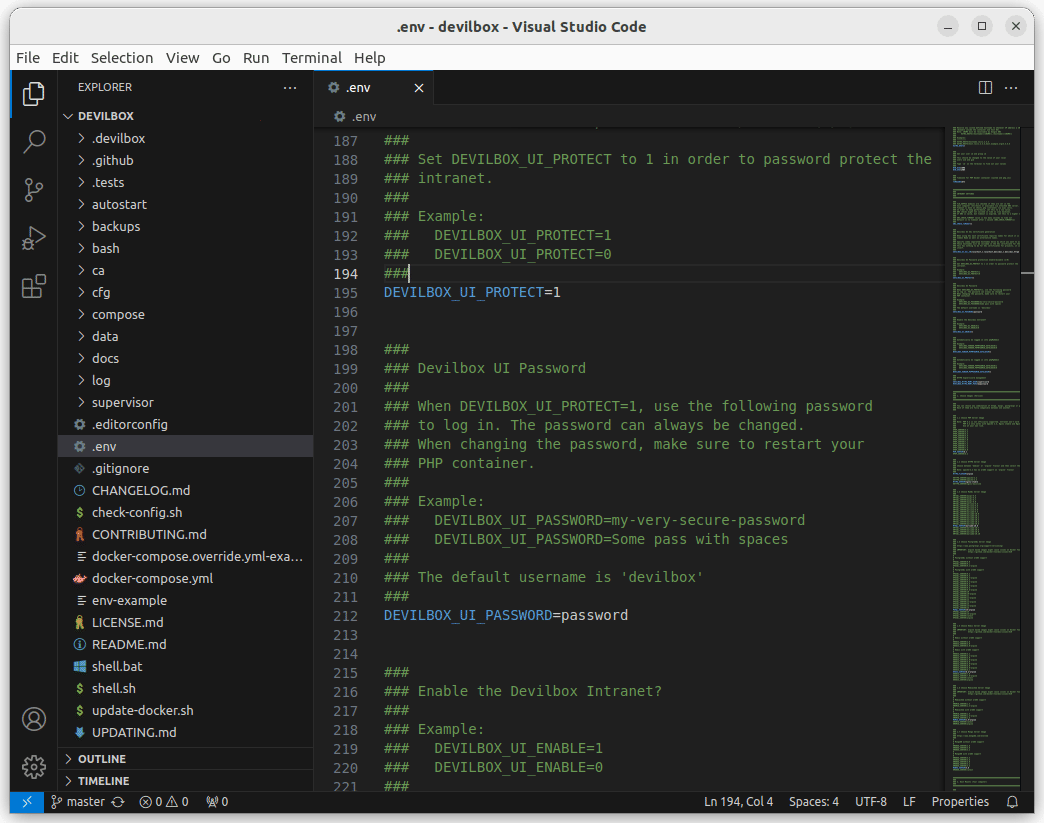The height and width of the screenshot is (823, 1044).
Task: Open docker-compose.yml in the file tree
Action: 152,578
